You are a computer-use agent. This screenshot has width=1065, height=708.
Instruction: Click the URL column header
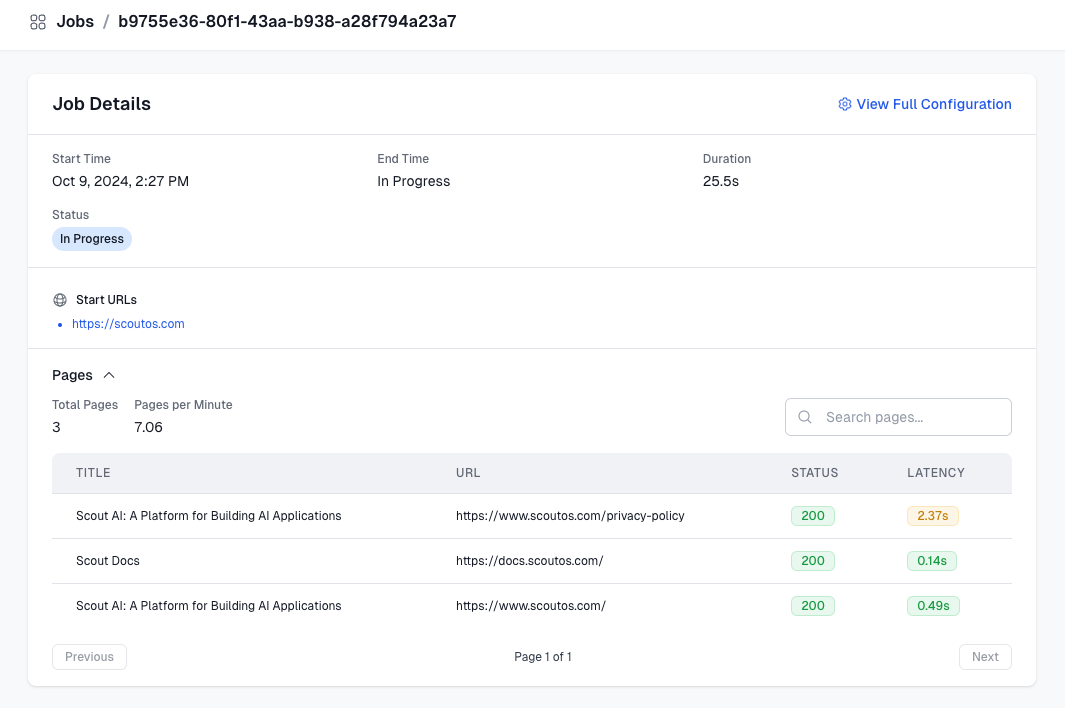468,473
